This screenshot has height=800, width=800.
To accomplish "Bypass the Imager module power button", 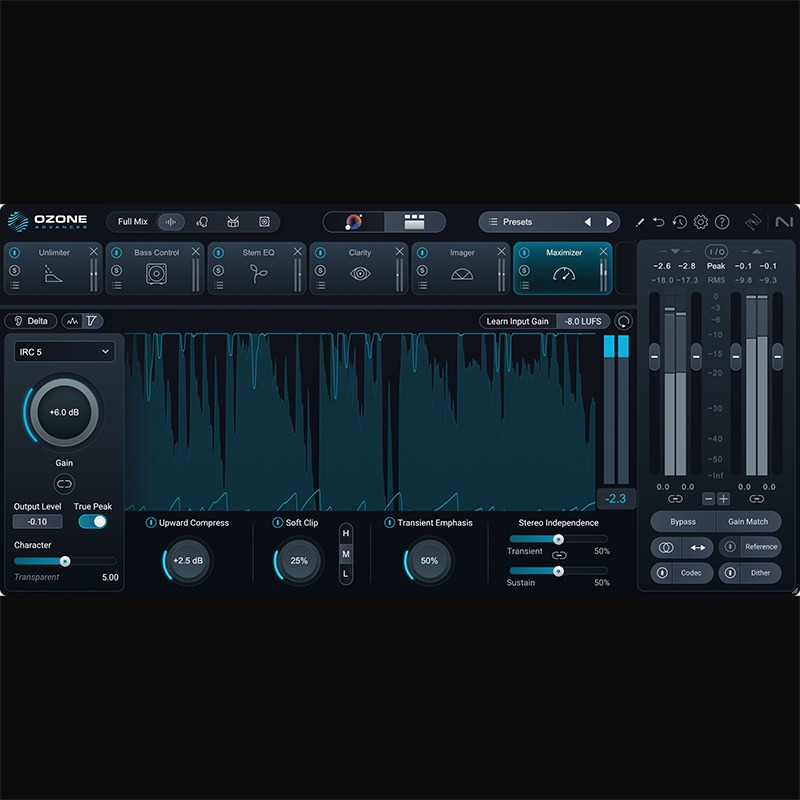I will (422, 253).
